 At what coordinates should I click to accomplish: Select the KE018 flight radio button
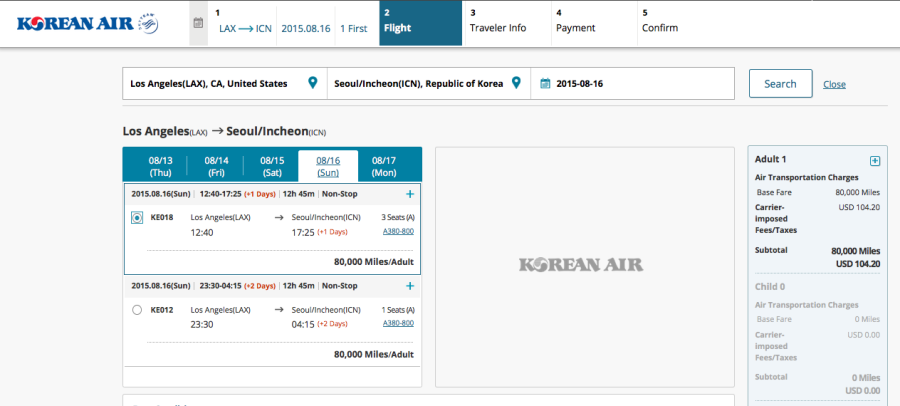[x=137, y=218]
